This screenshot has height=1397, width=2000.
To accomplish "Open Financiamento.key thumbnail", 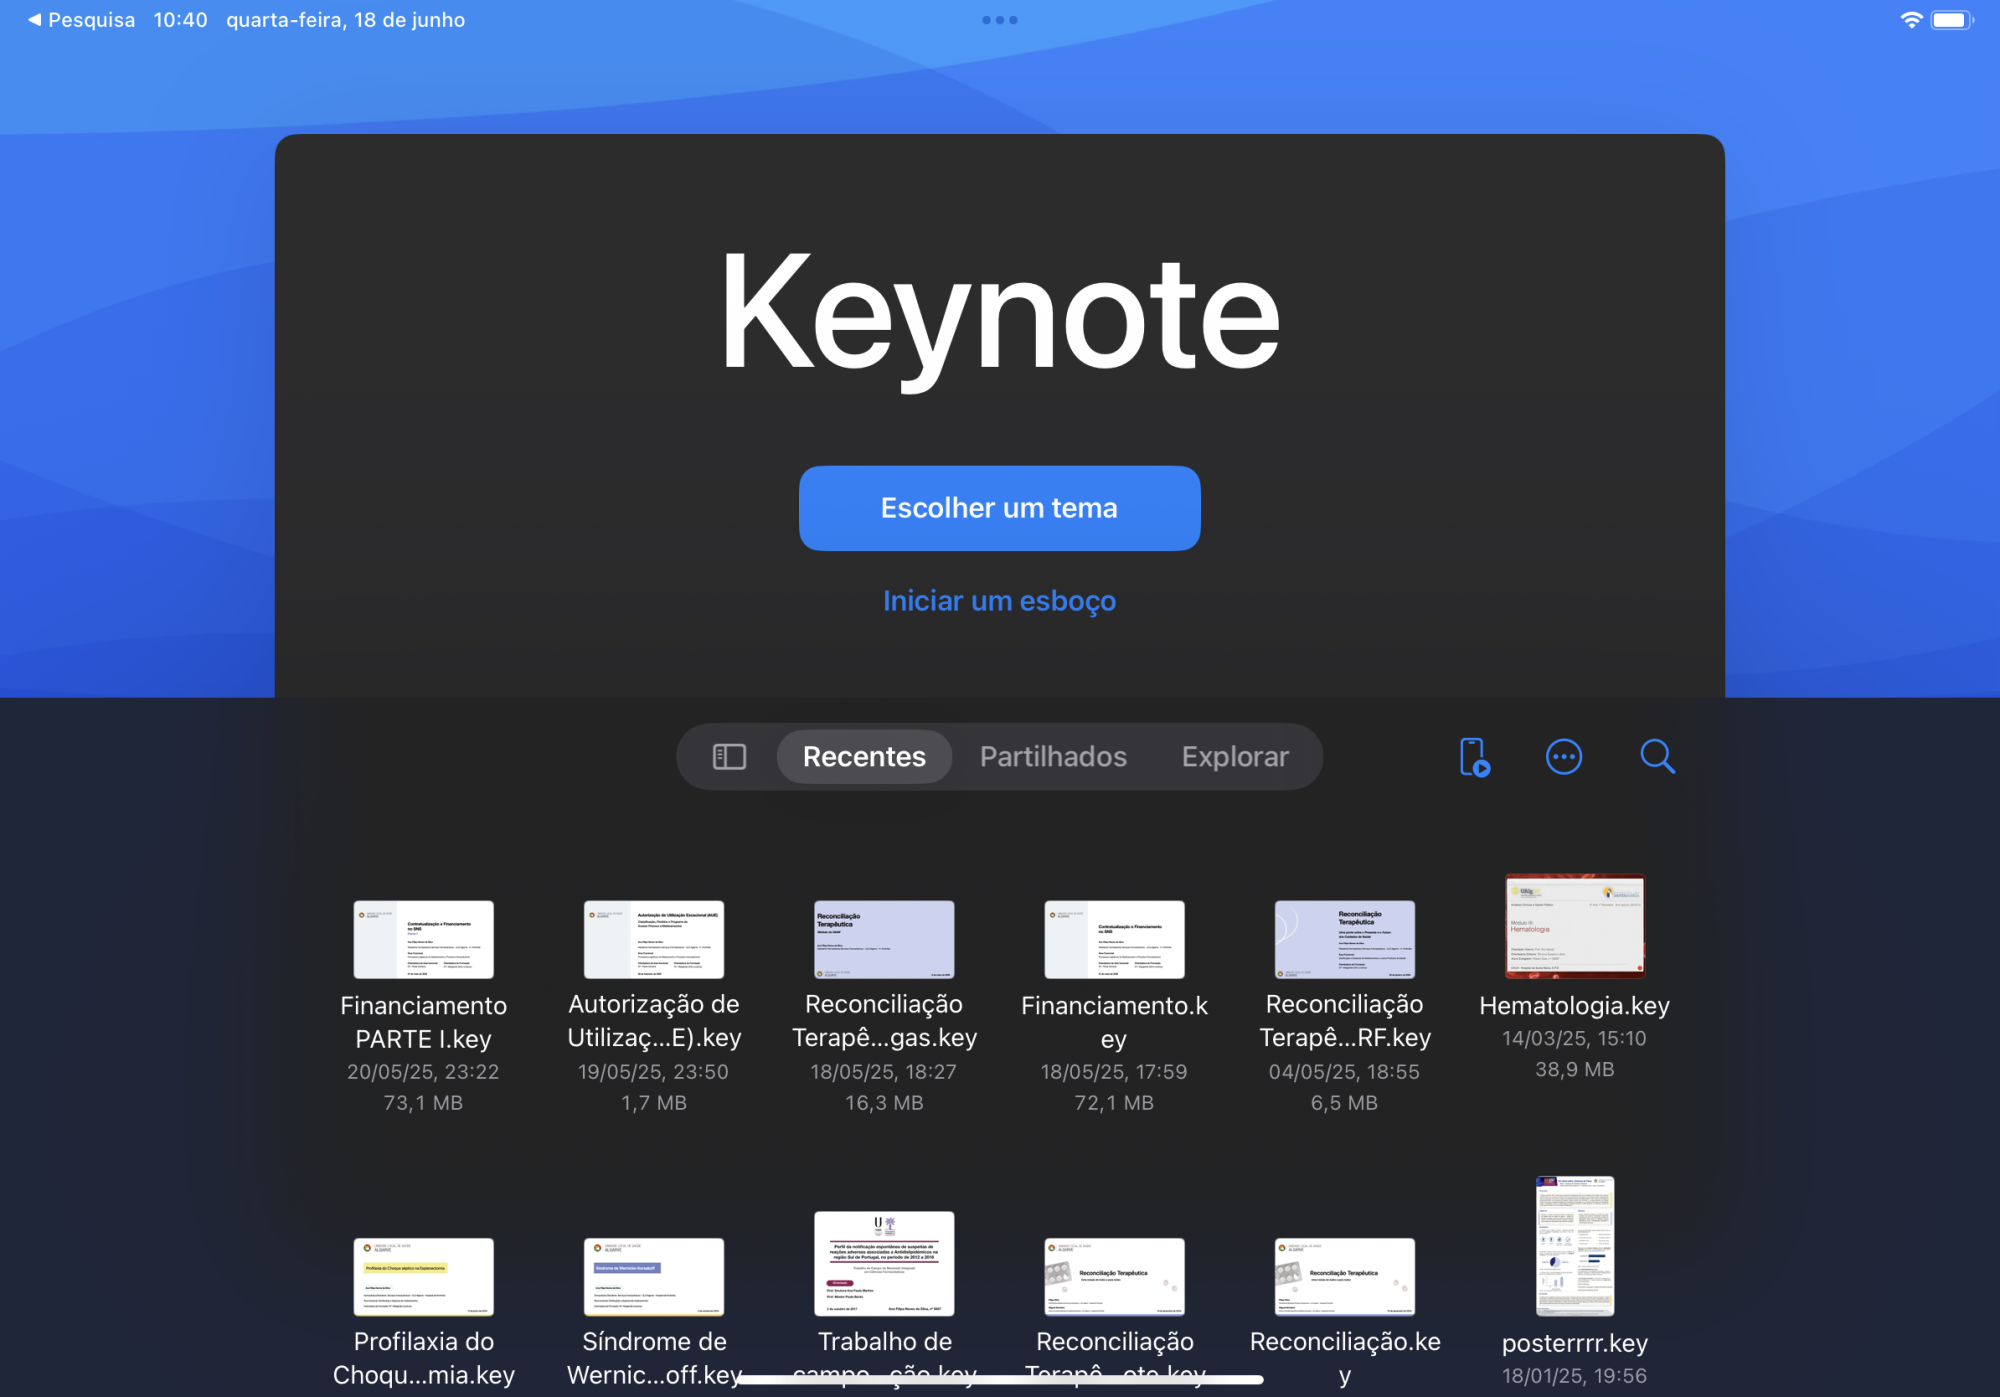I will click(1114, 940).
